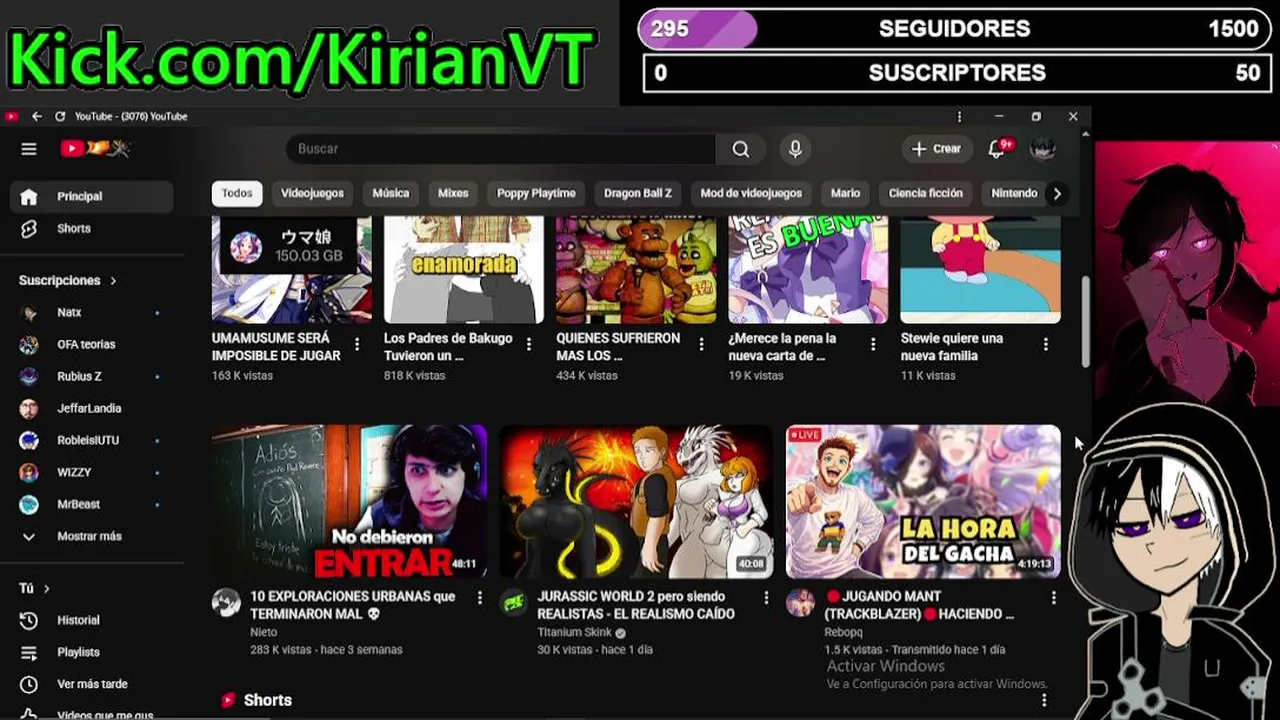Open the notifications bell
The height and width of the screenshot is (720, 1280).
pos(997,149)
